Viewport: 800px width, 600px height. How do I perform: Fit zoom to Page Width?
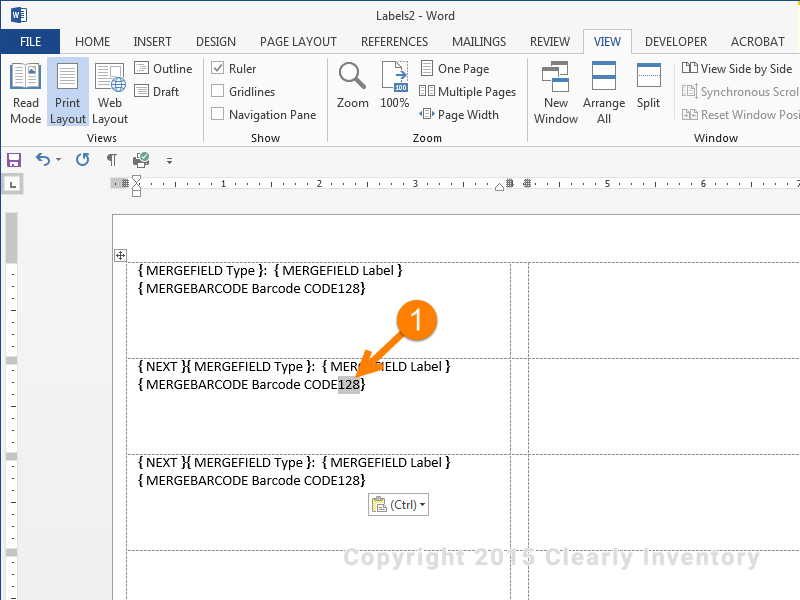459,115
